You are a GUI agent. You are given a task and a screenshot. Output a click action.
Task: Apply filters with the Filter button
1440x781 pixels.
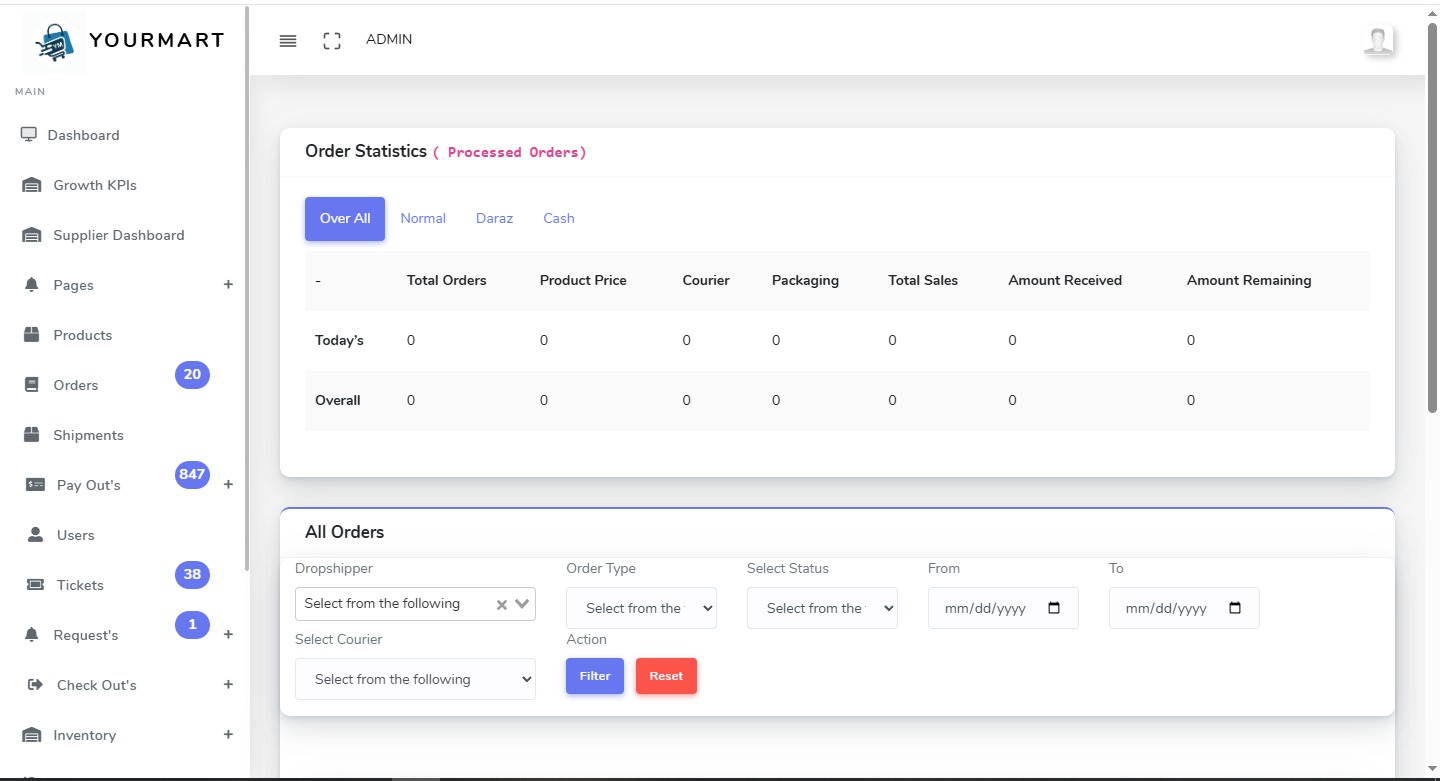pos(595,676)
